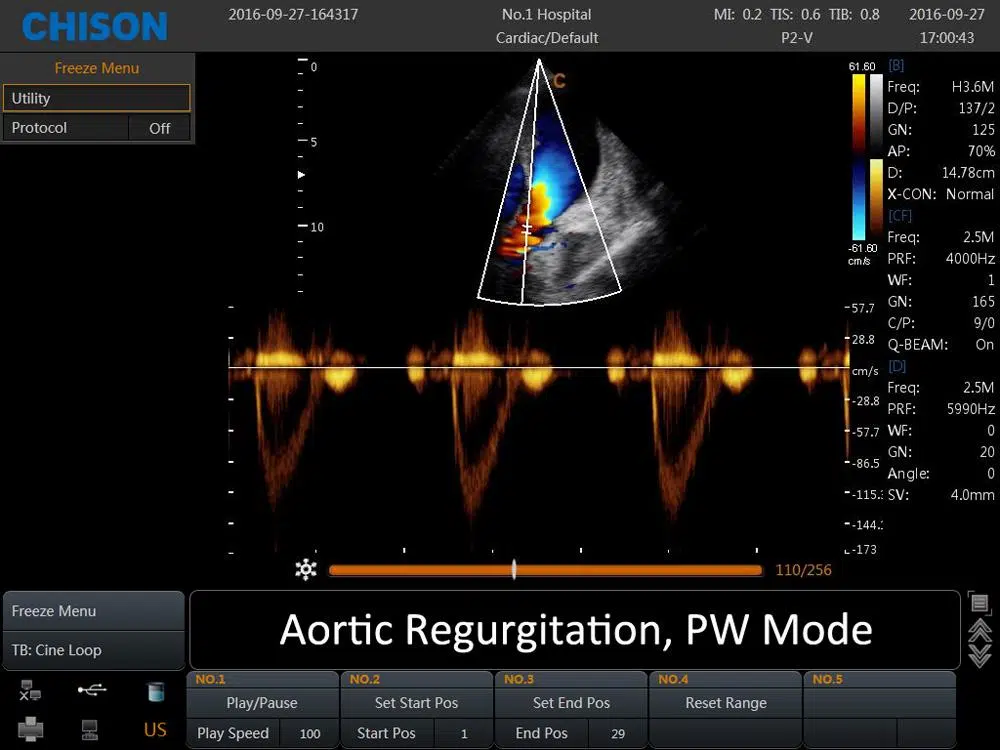Viewport: 1000px width, 750px height.
Task: Click the snowflake freeze icon
Action: pos(306,570)
